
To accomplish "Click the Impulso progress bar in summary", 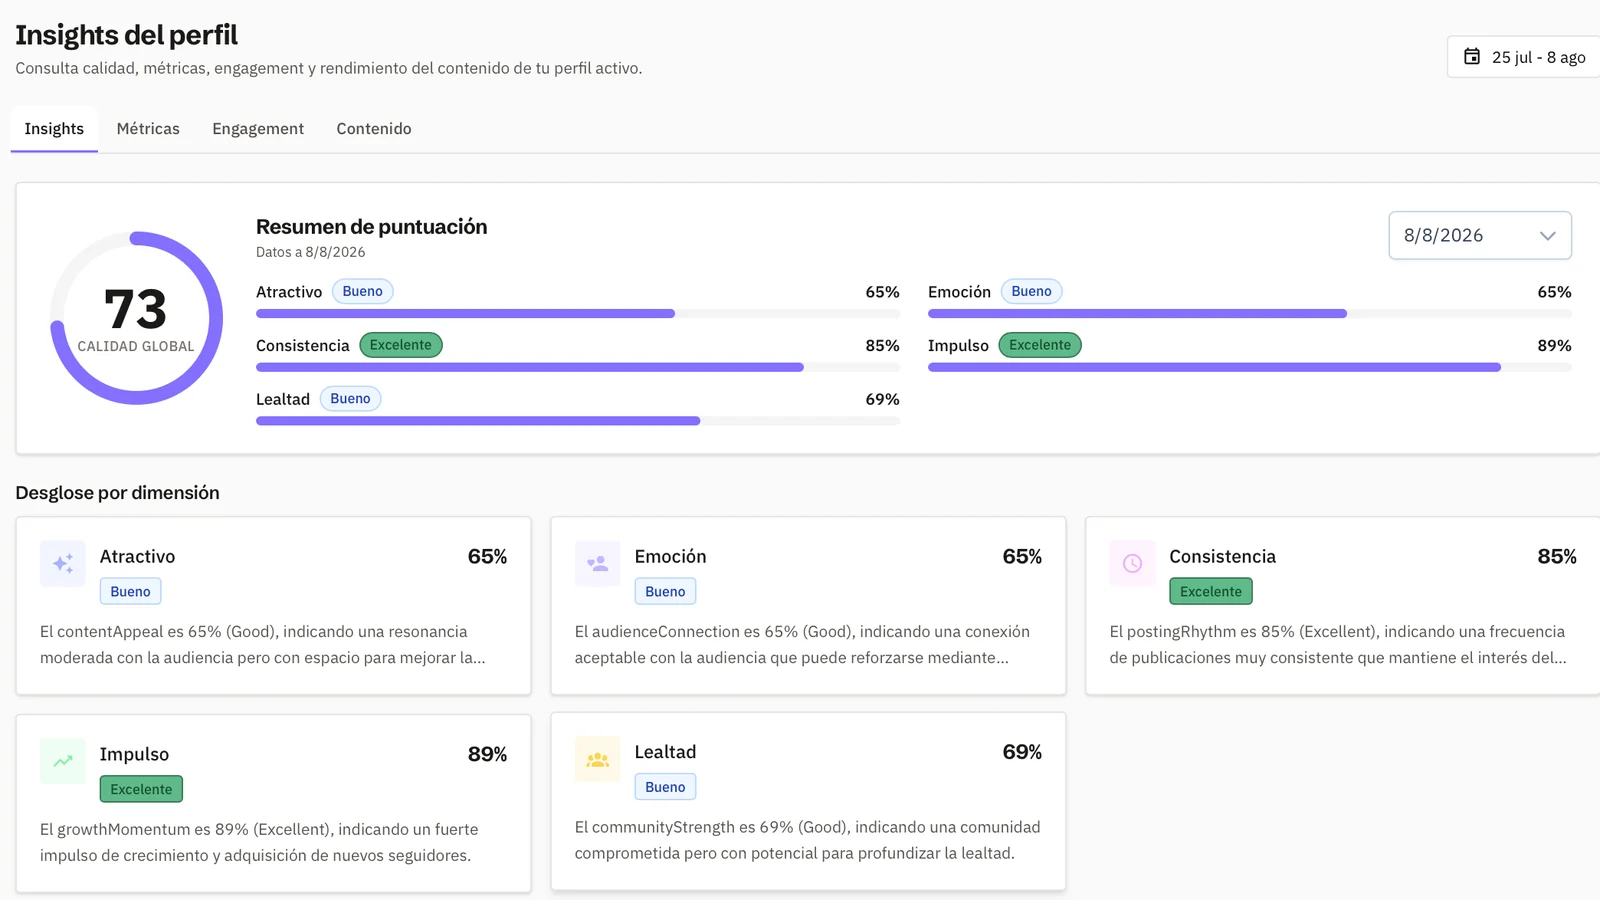I will [1250, 368].
